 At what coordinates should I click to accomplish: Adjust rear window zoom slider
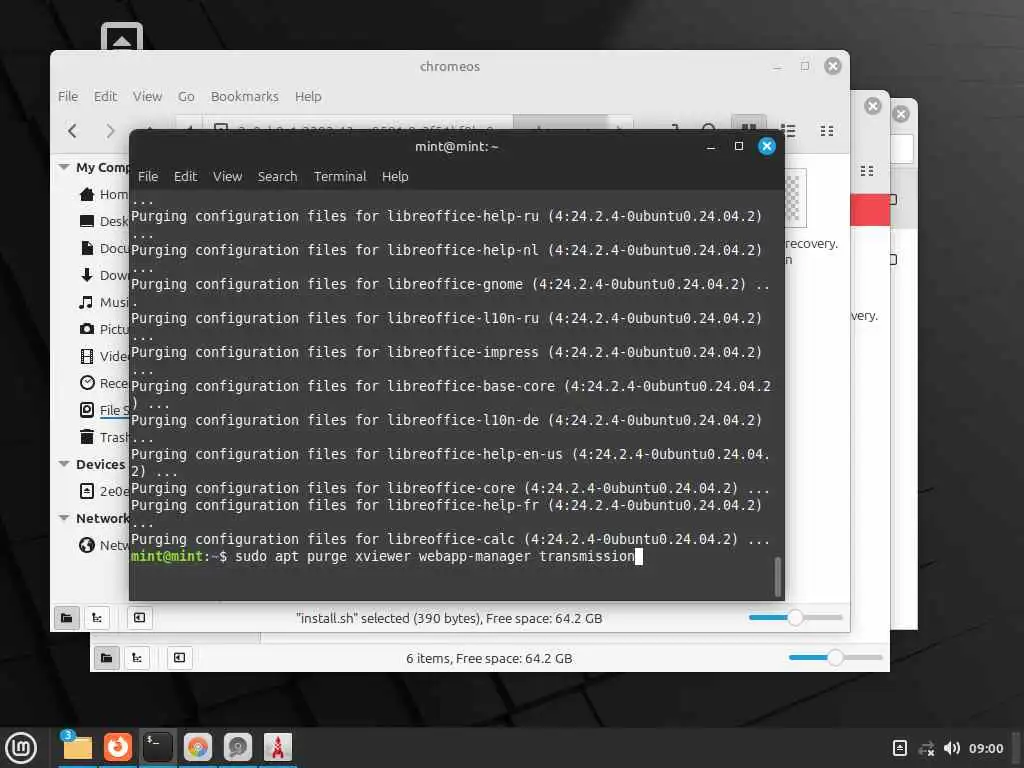pos(835,658)
